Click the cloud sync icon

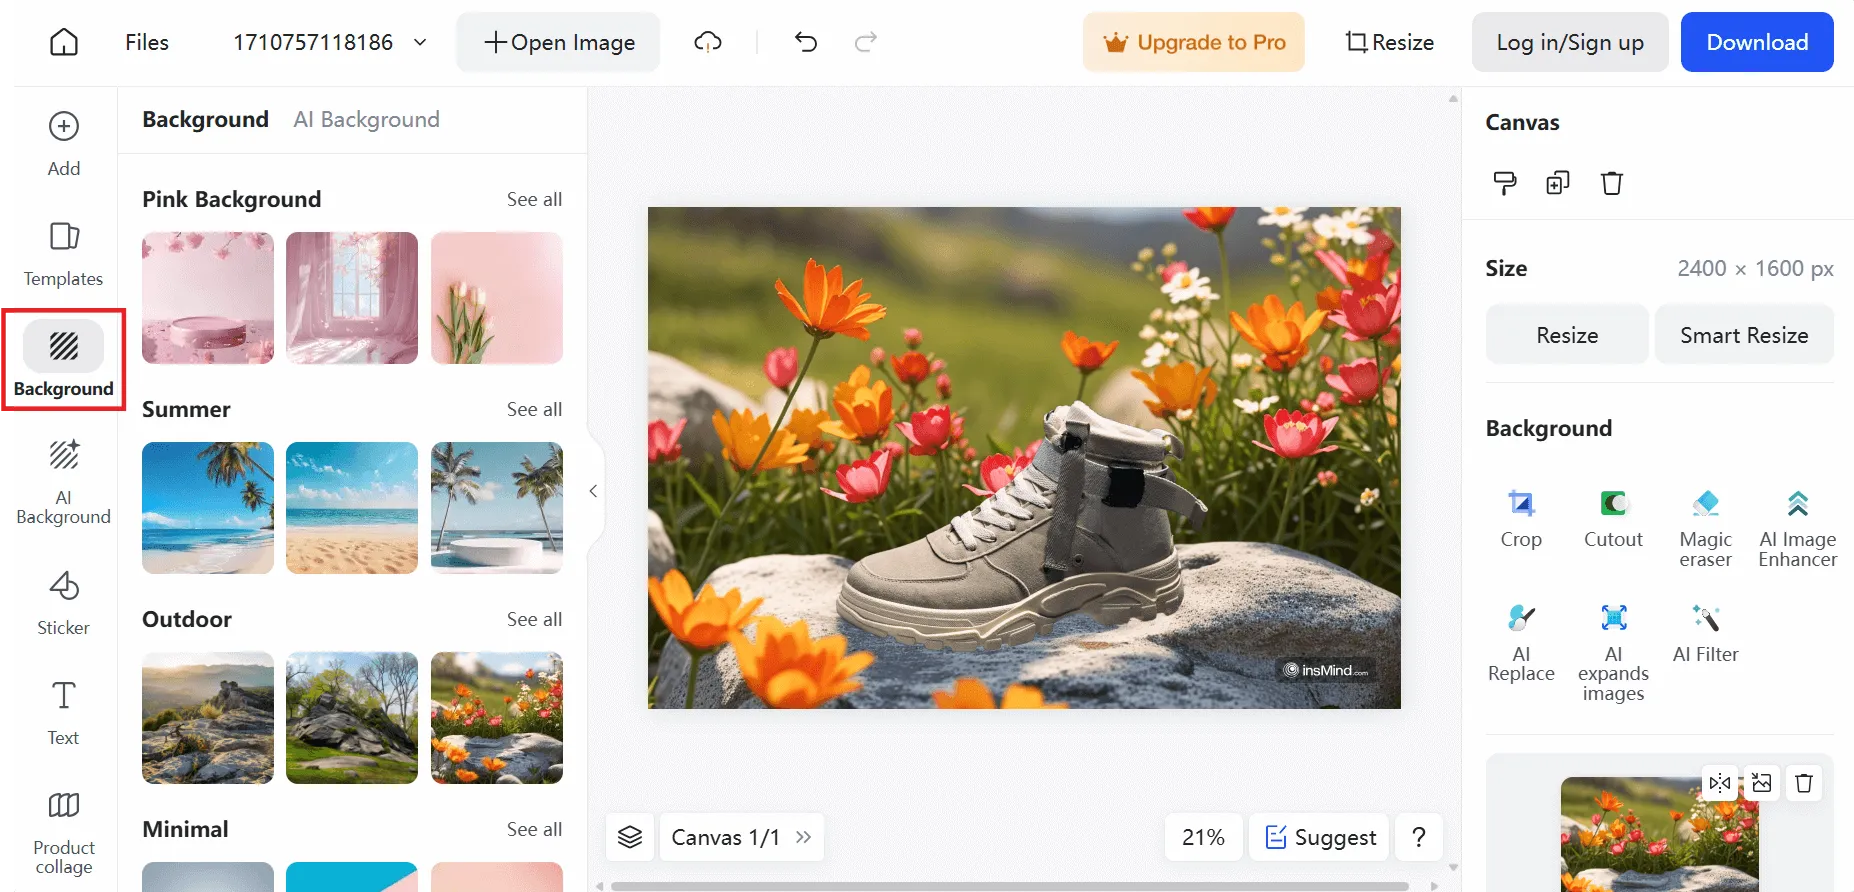708,42
